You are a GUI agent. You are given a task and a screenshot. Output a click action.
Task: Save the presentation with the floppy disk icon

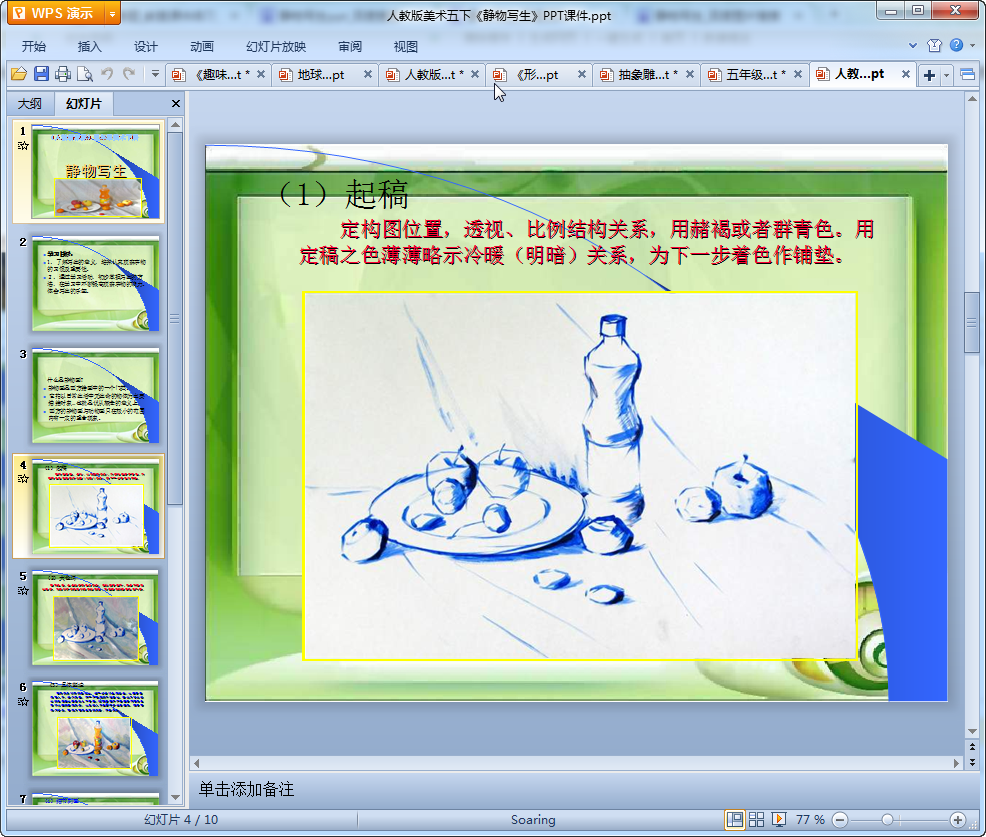tap(42, 74)
